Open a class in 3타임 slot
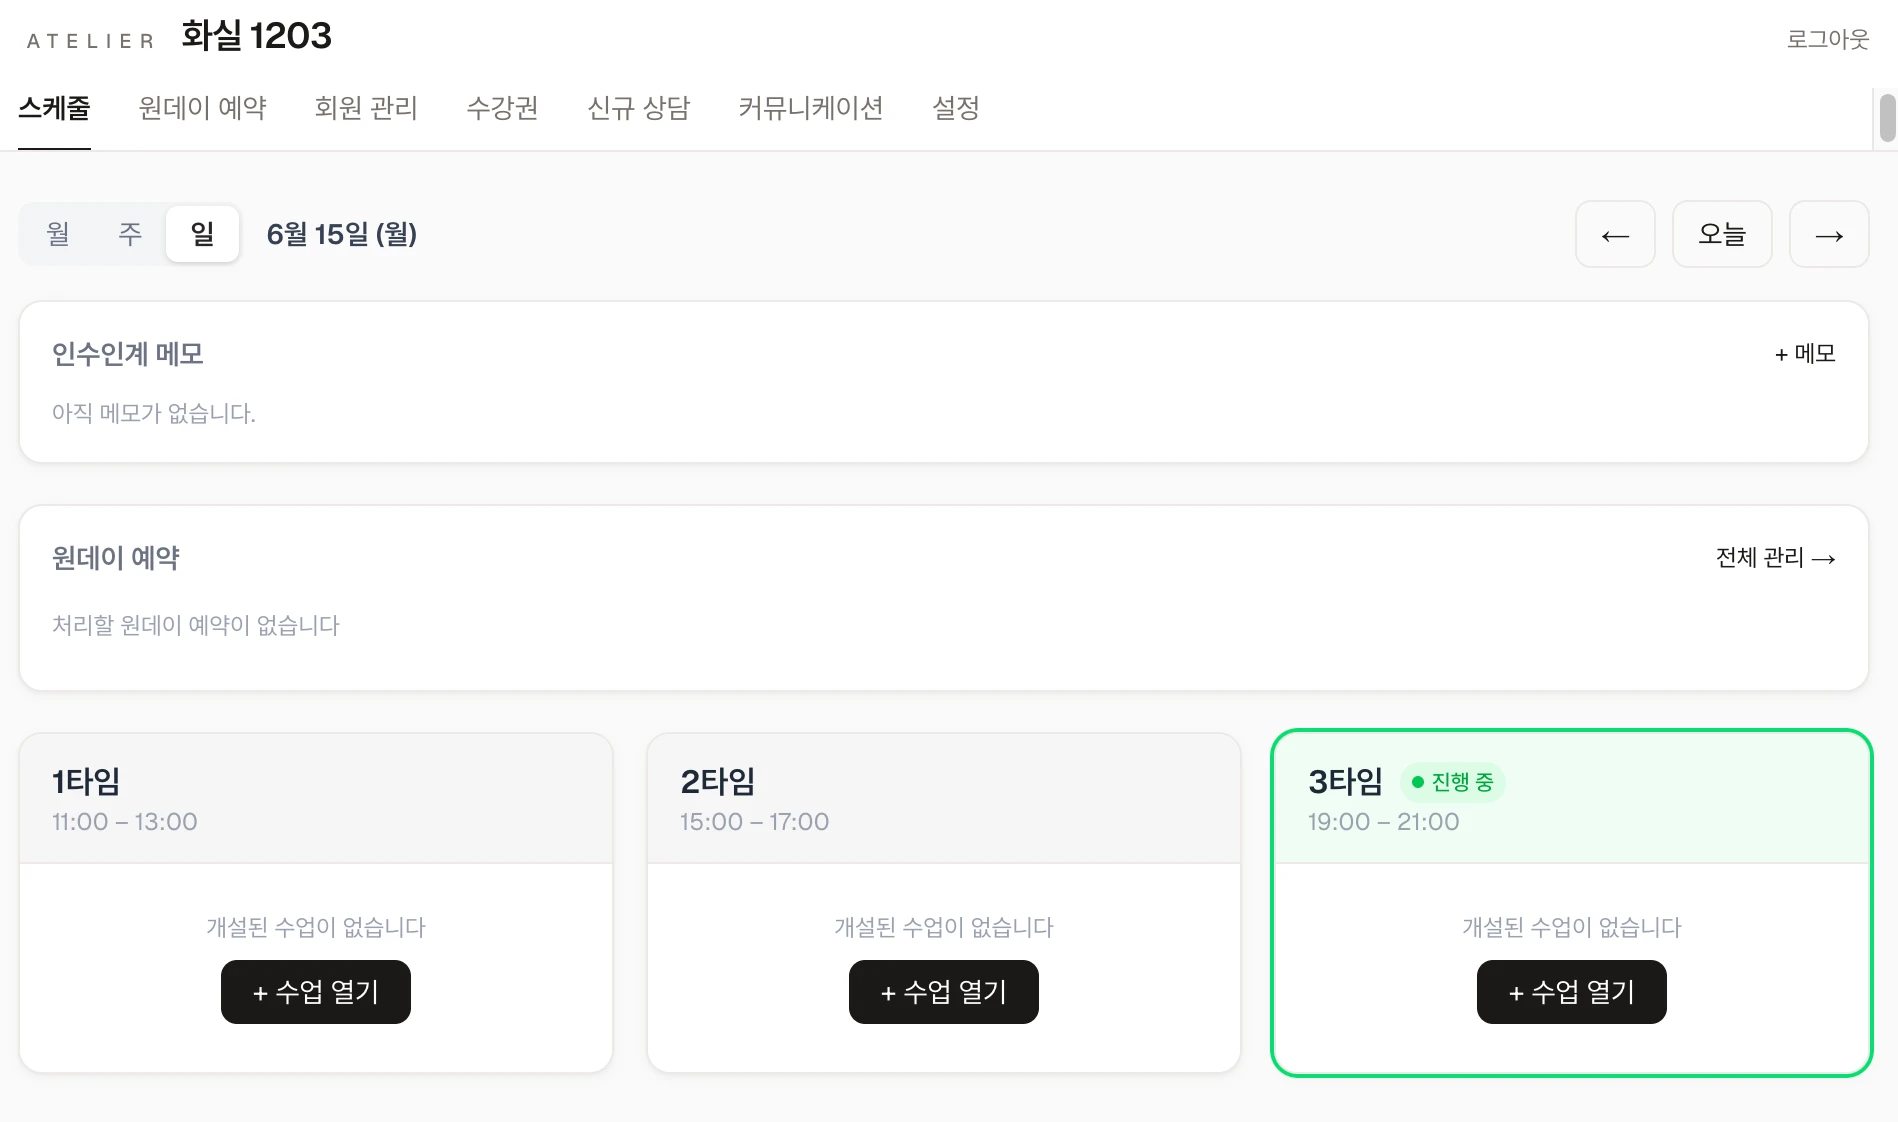Screen dimensions: 1898x1122 [x=1572, y=992]
